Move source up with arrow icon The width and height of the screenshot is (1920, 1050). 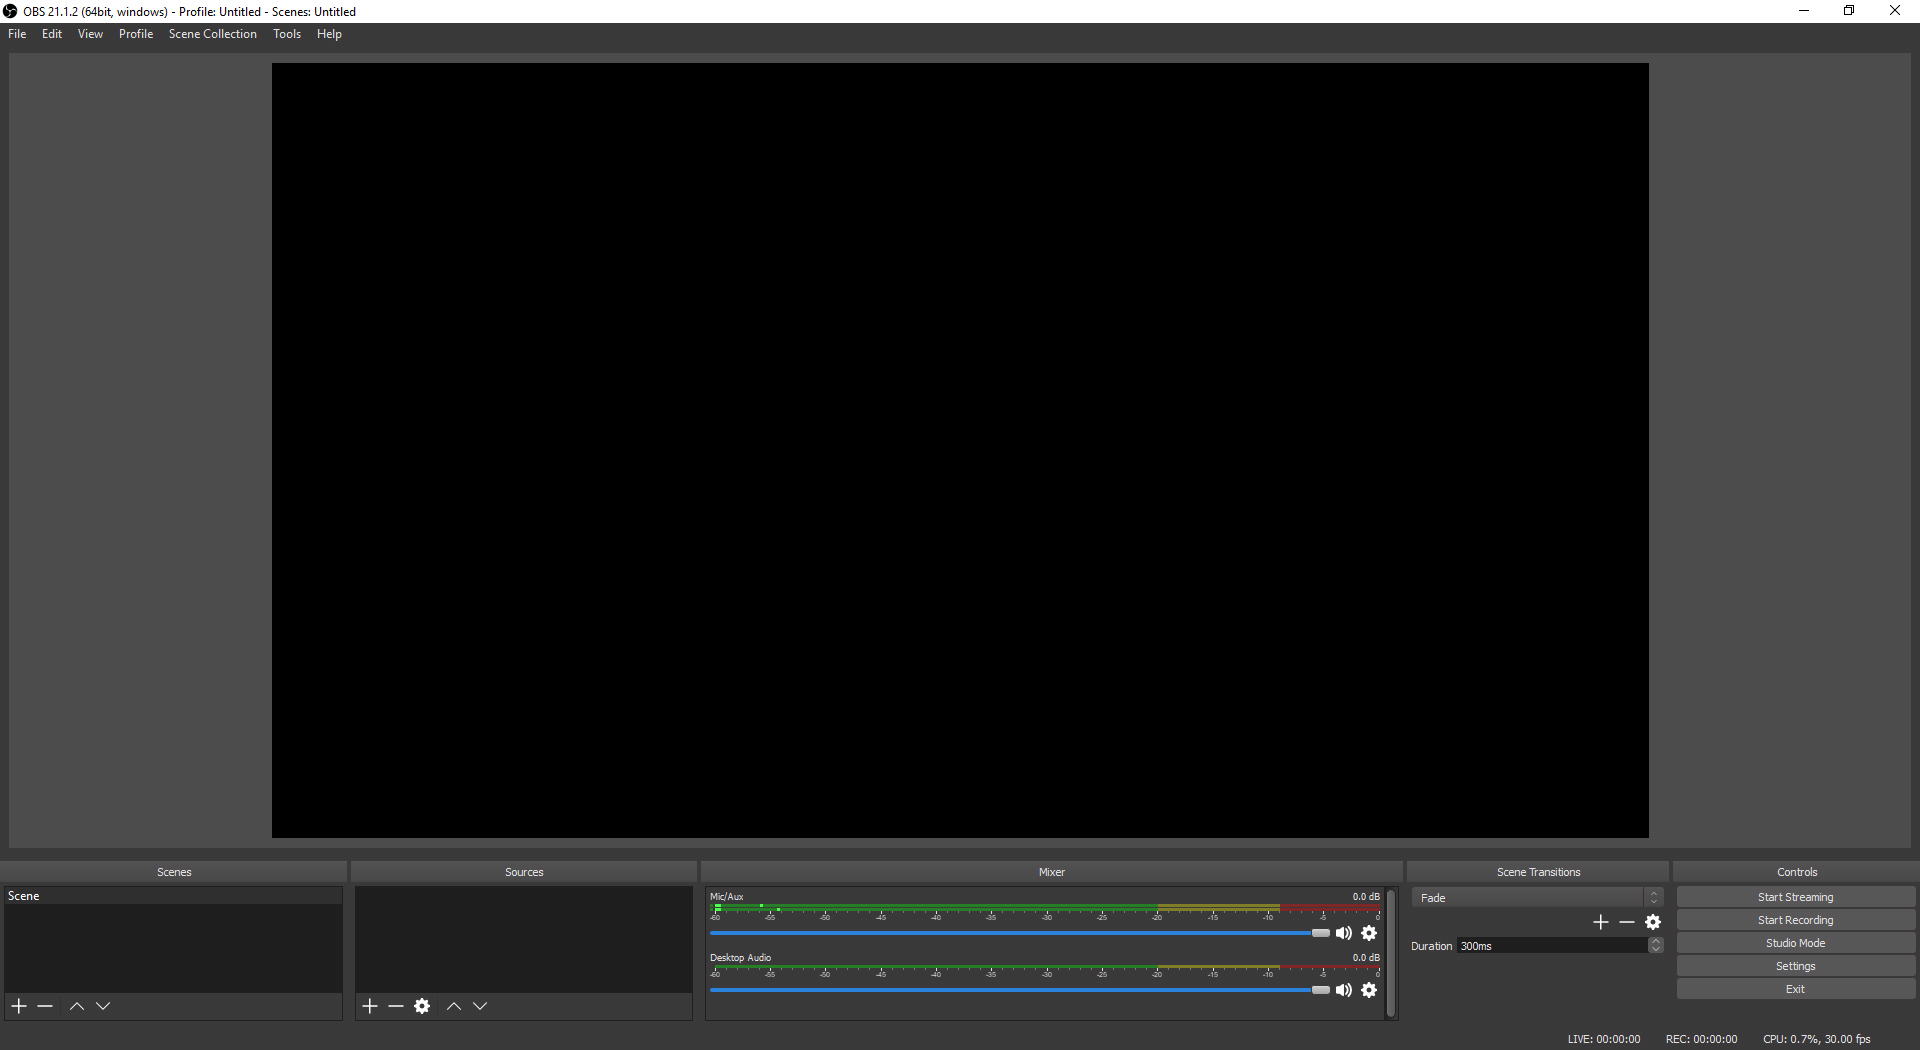[x=454, y=1006]
